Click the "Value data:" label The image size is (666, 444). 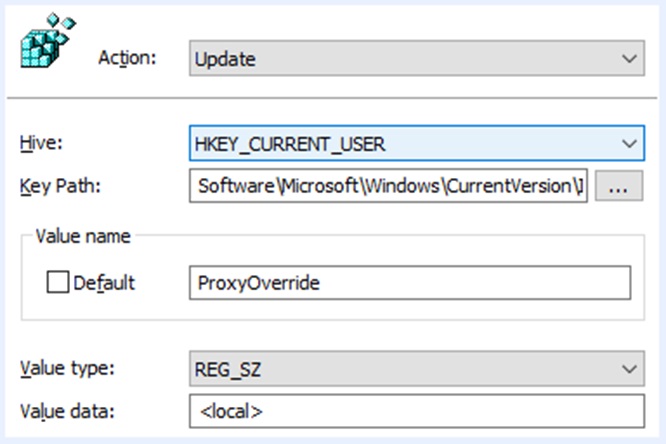67,408
